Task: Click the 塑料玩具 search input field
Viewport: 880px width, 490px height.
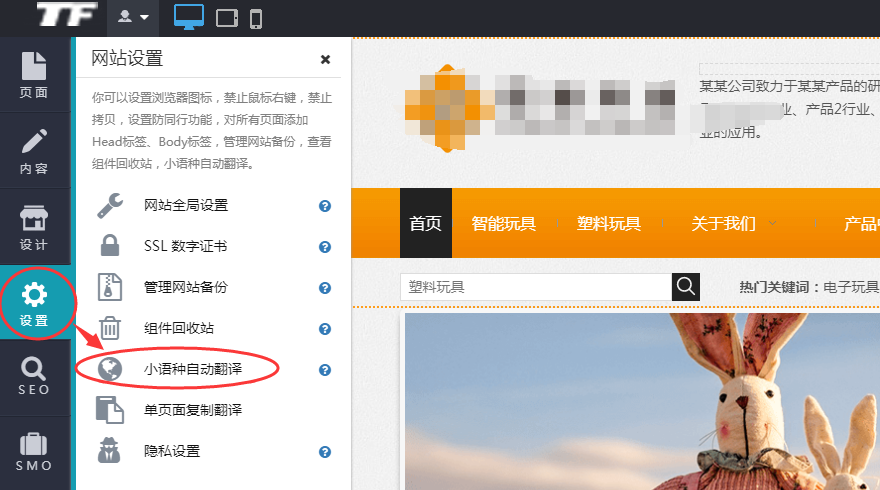Action: [535, 287]
